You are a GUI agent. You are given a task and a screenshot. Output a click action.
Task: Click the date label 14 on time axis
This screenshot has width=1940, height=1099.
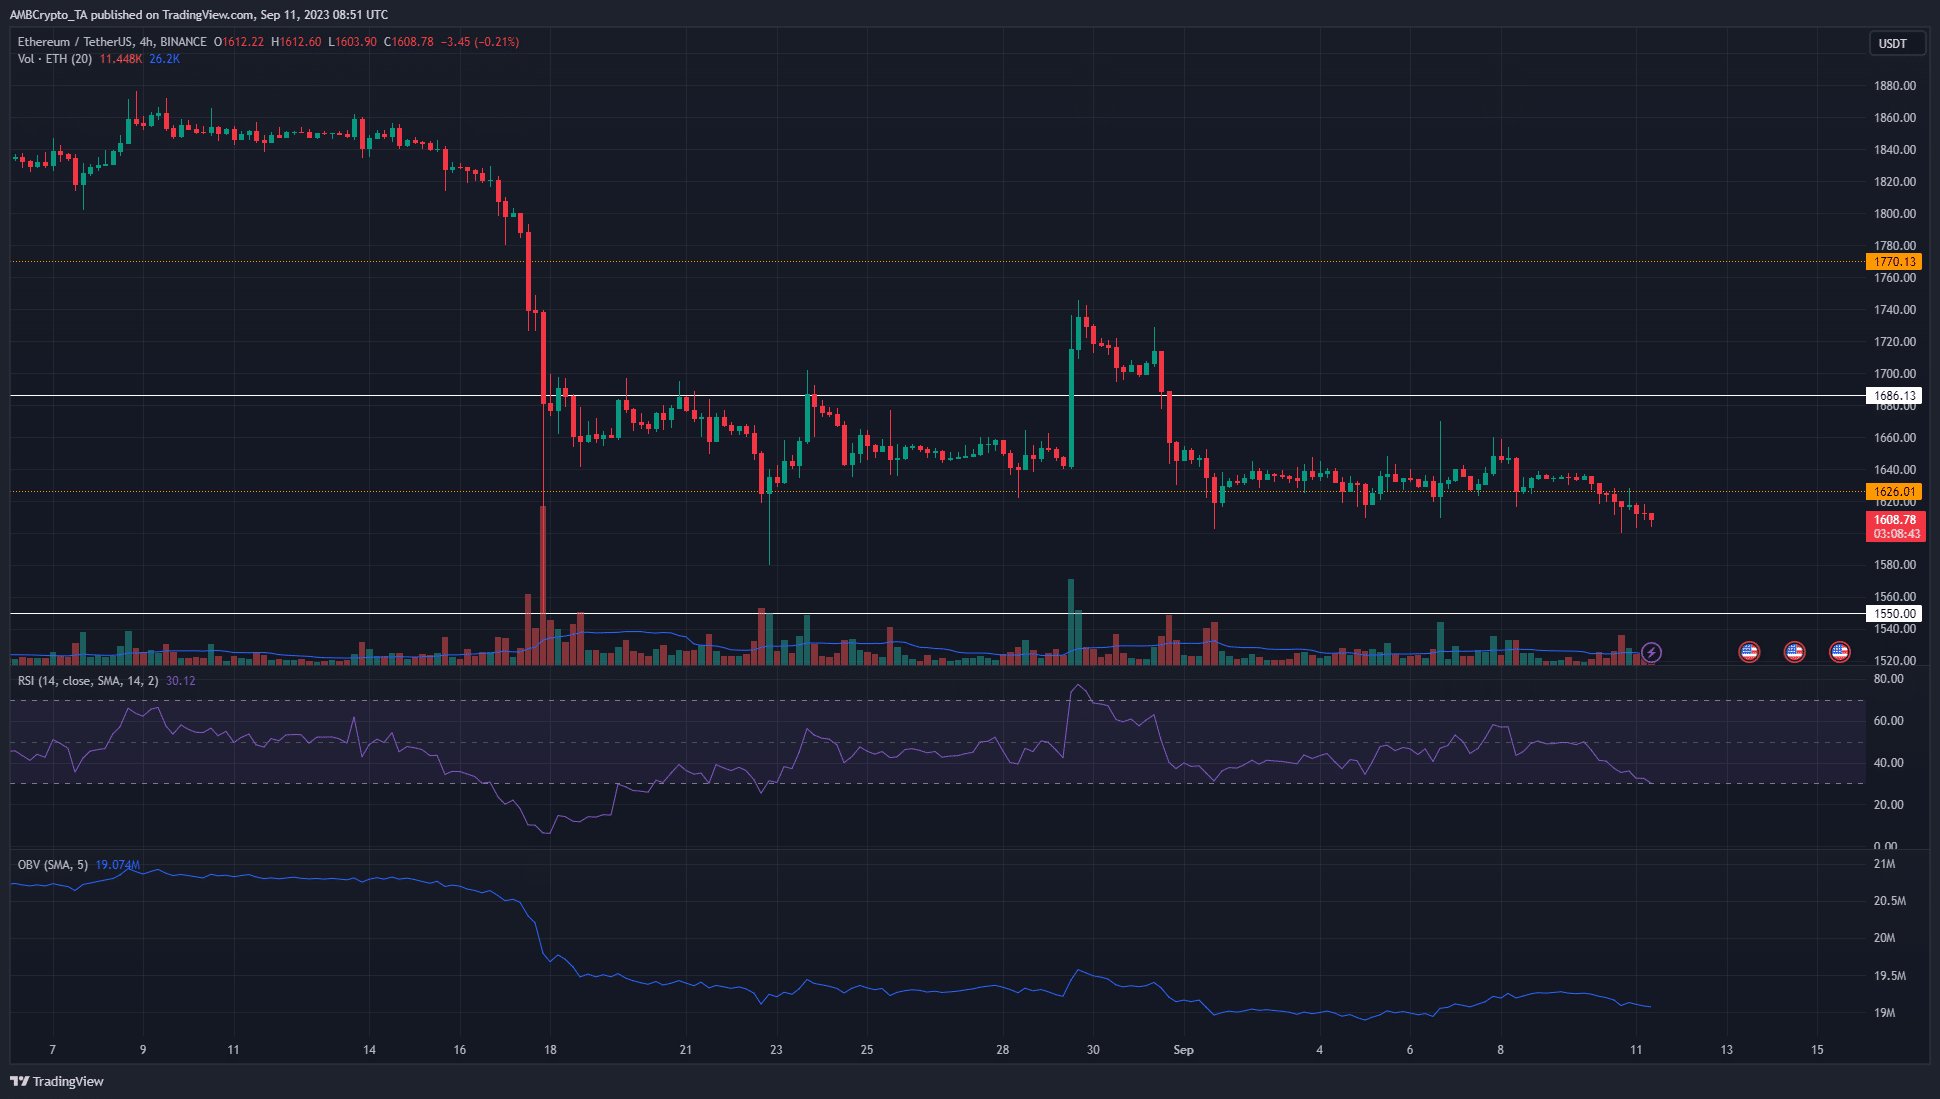point(369,1050)
